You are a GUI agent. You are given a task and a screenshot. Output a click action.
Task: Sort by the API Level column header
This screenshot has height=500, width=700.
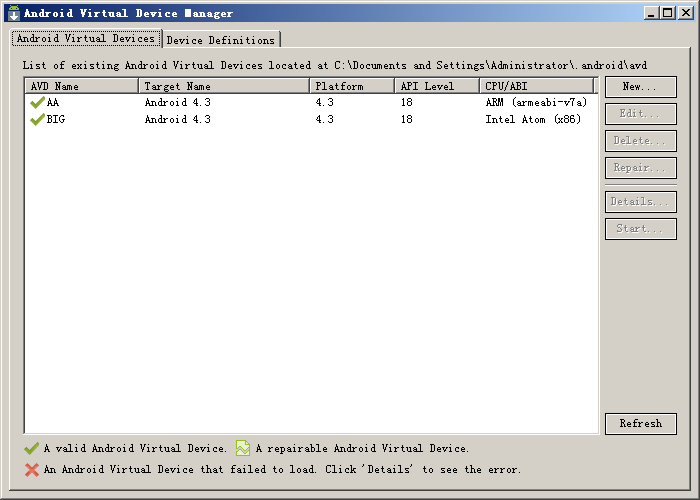click(437, 86)
